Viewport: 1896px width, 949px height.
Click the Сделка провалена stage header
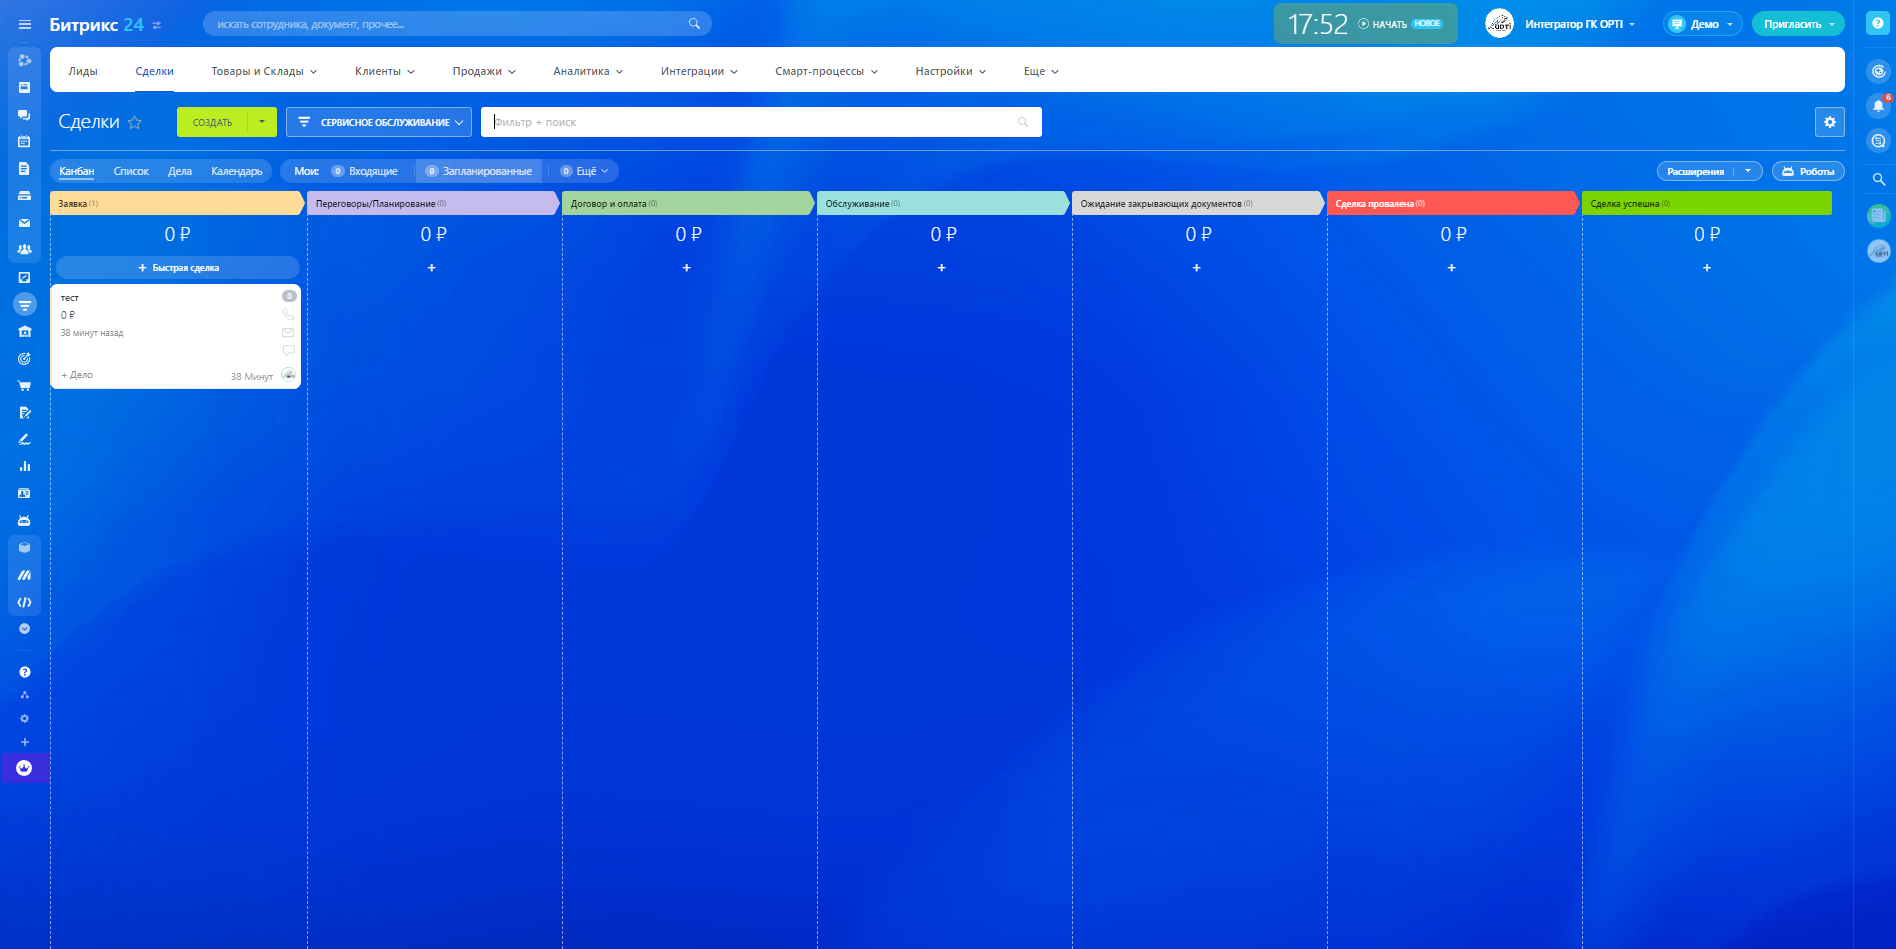1452,203
